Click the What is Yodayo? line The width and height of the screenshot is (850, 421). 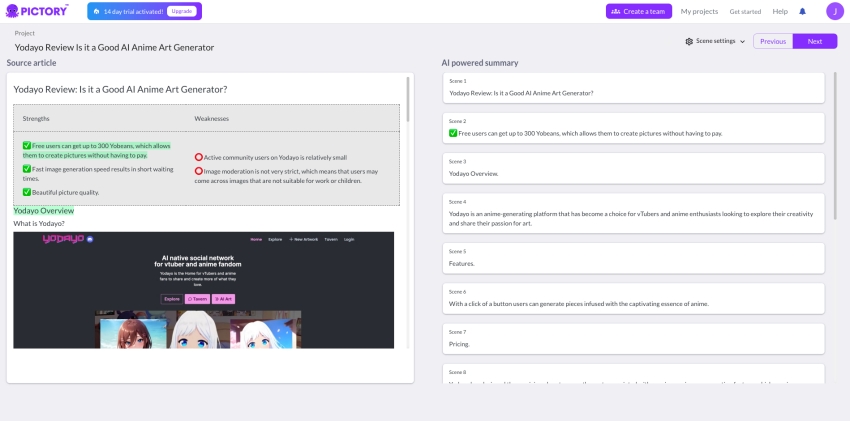[39, 223]
